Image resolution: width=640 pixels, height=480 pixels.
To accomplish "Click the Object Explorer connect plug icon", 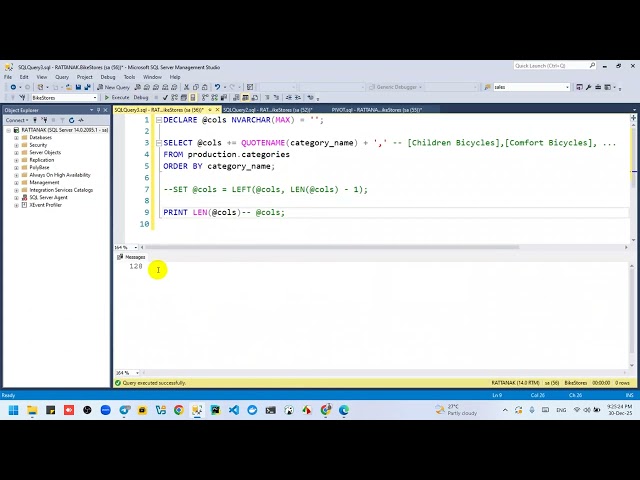I will coord(36,120).
